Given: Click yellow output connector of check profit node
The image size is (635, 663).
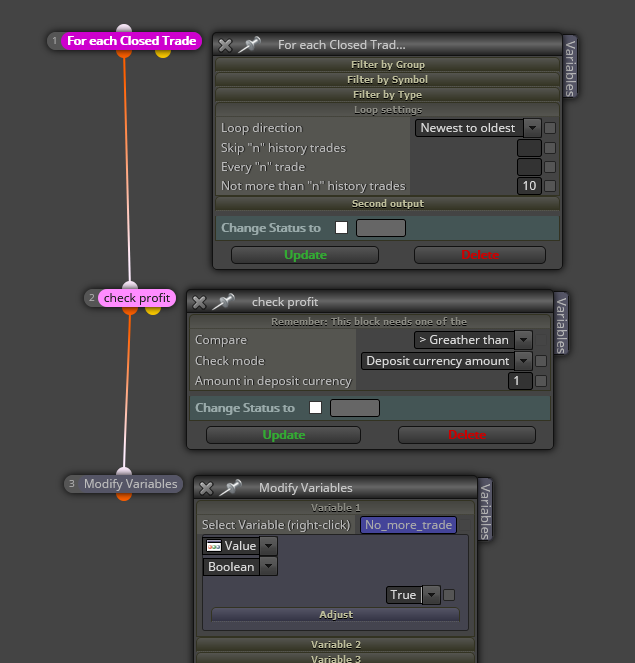Looking at the screenshot, I should (x=153, y=311).
